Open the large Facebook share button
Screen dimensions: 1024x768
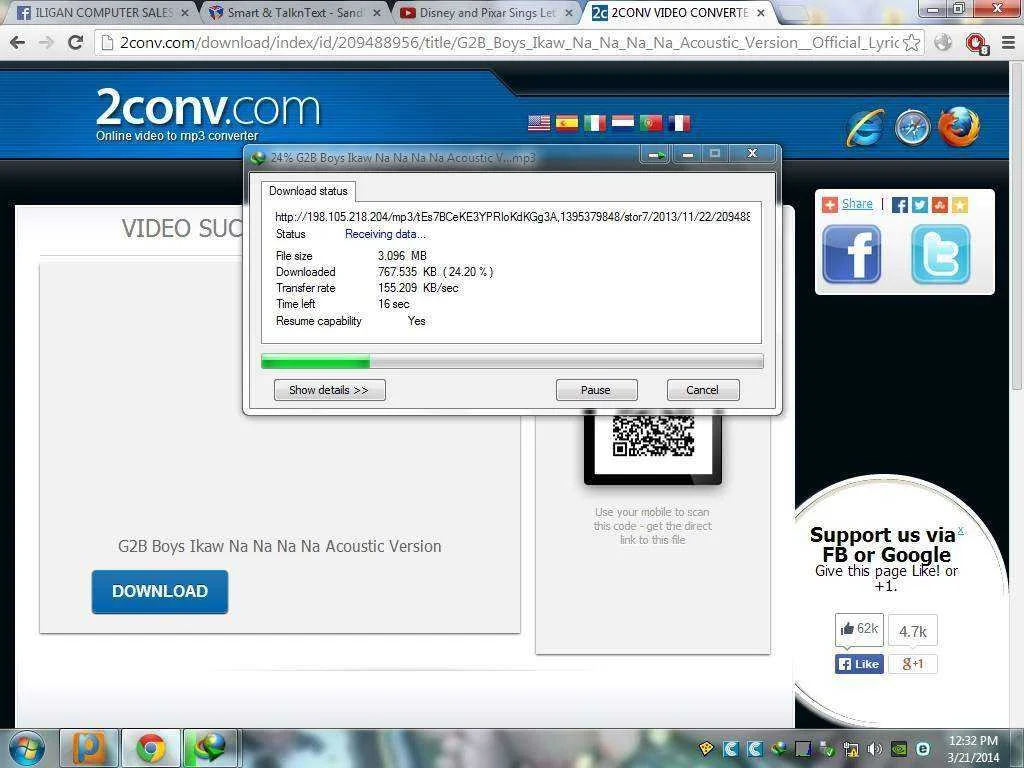[x=852, y=254]
